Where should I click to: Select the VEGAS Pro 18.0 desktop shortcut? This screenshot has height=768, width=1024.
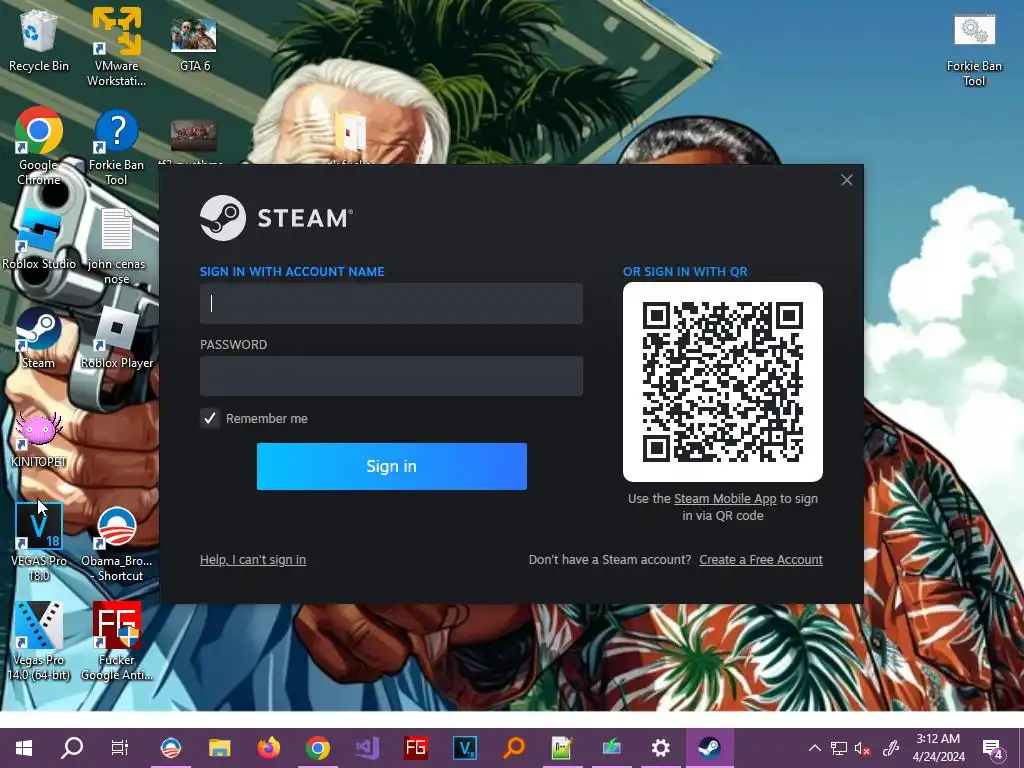click(39, 541)
